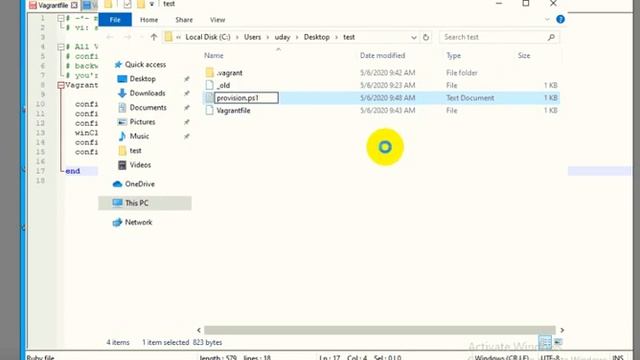Open test folder in navigation pane
Screen dimensions: 640x360
pos(136,151)
